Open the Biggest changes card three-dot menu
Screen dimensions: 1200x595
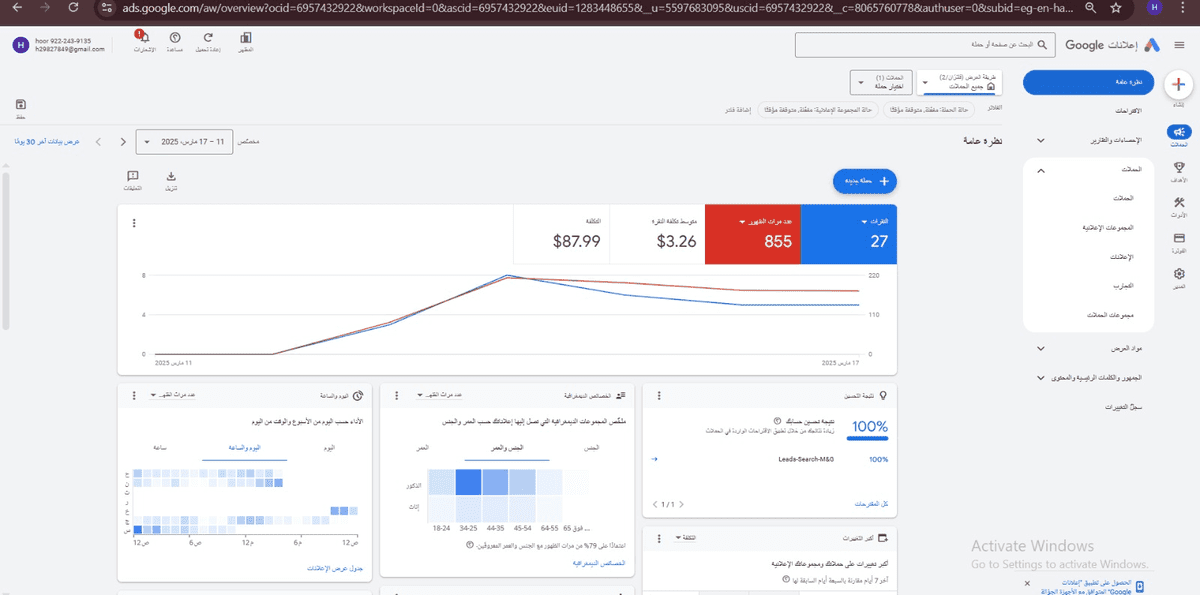(x=659, y=538)
